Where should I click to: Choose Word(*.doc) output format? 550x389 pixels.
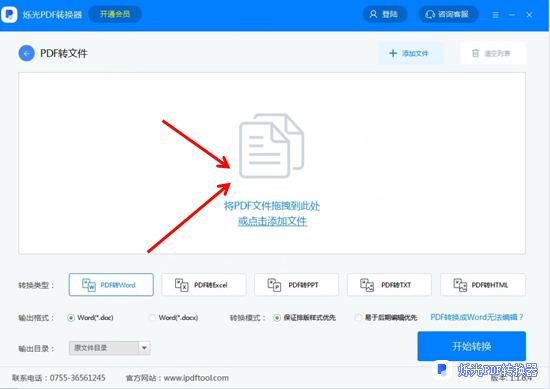pyautogui.click(x=90, y=318)
